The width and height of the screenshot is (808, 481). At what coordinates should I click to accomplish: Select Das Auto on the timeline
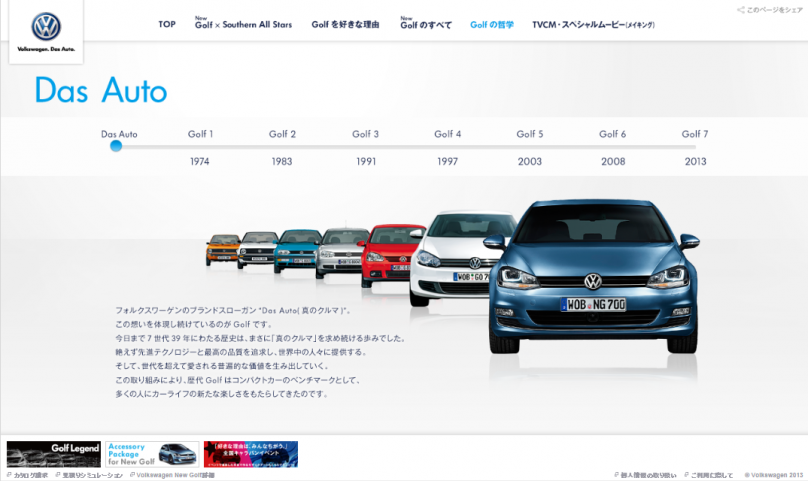[x=119, y=134]
